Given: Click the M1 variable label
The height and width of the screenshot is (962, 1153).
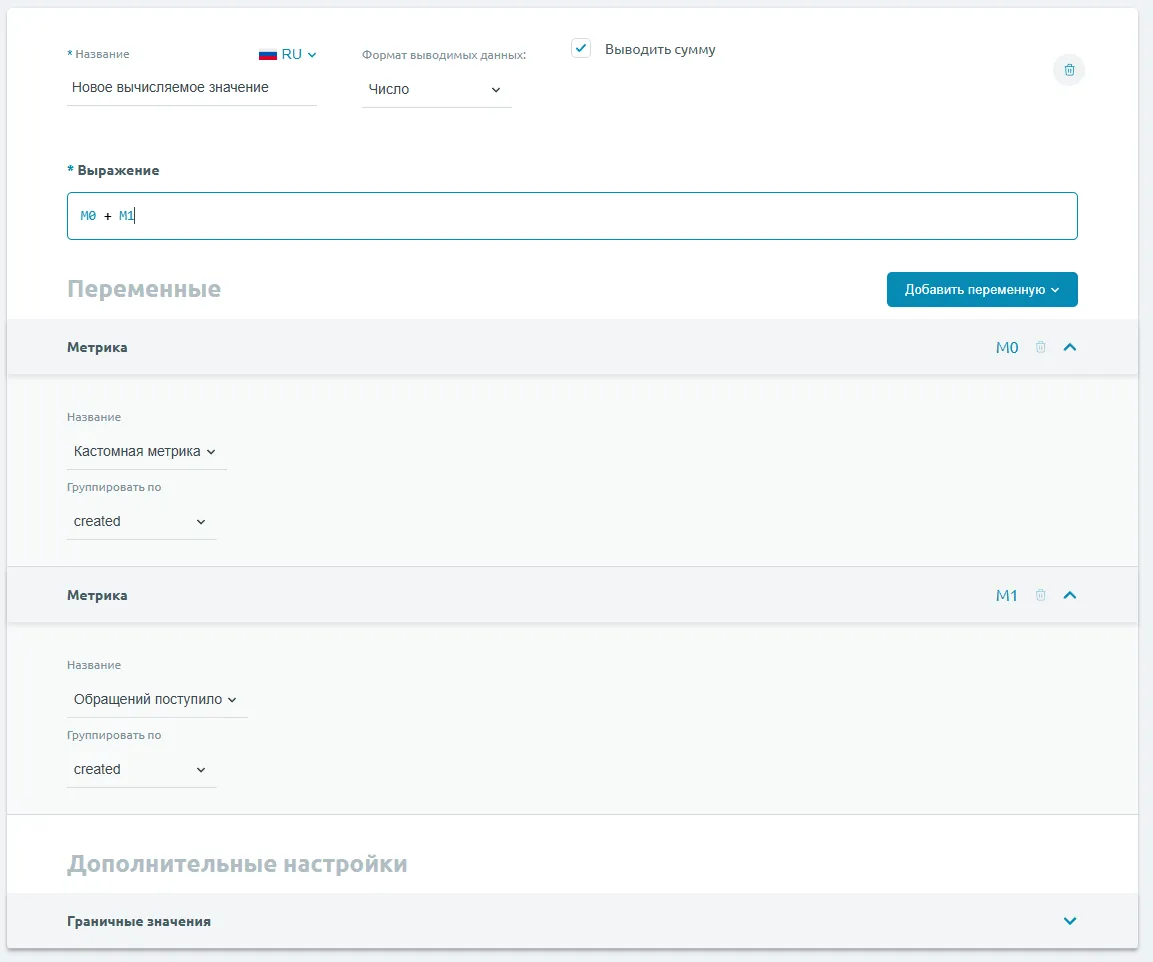Looking at the screenshot, I should point(1006,596).
